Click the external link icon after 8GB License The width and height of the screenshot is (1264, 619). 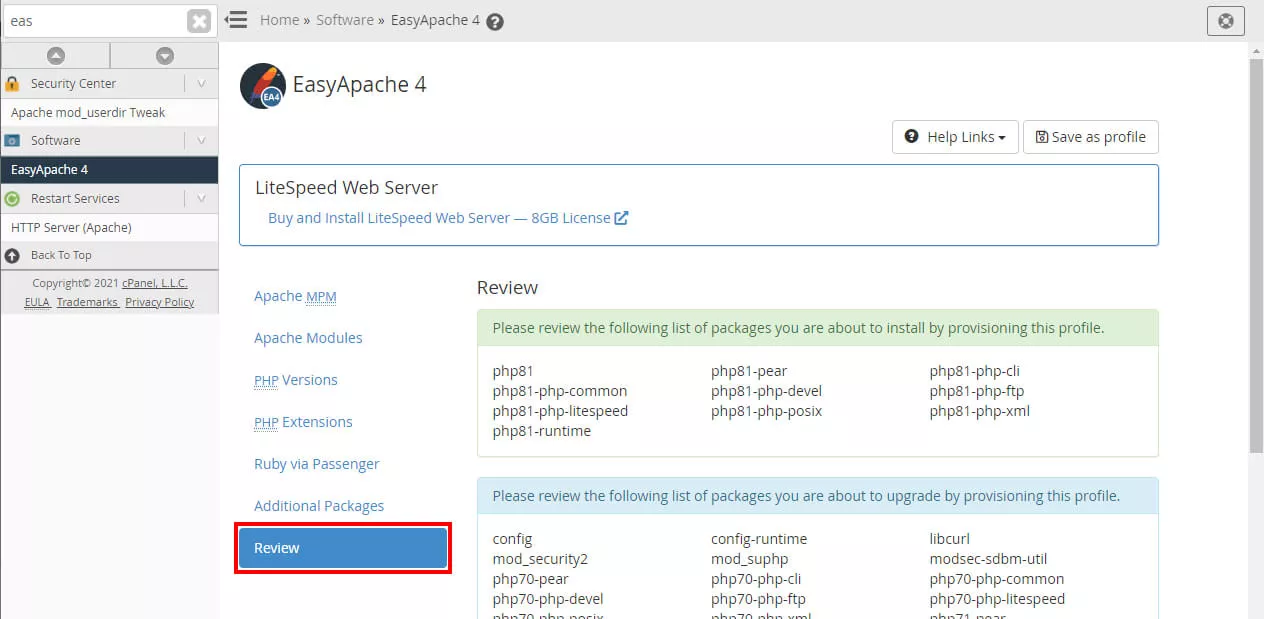pos(621,218)
